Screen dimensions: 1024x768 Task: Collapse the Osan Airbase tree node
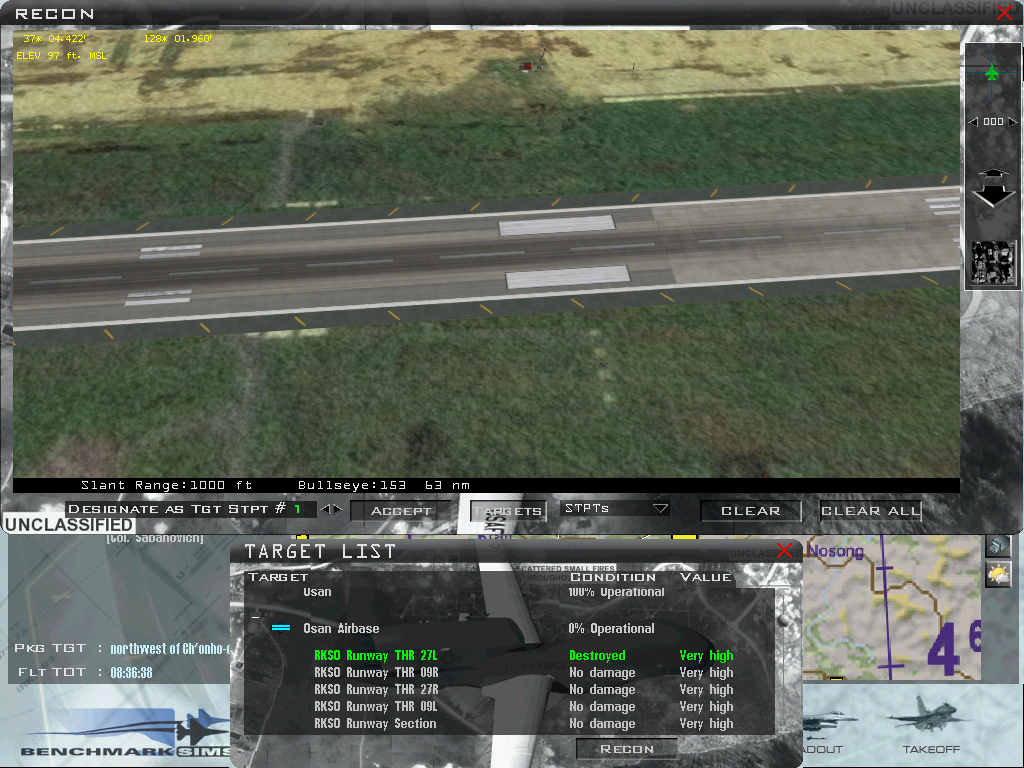(256, 616)
